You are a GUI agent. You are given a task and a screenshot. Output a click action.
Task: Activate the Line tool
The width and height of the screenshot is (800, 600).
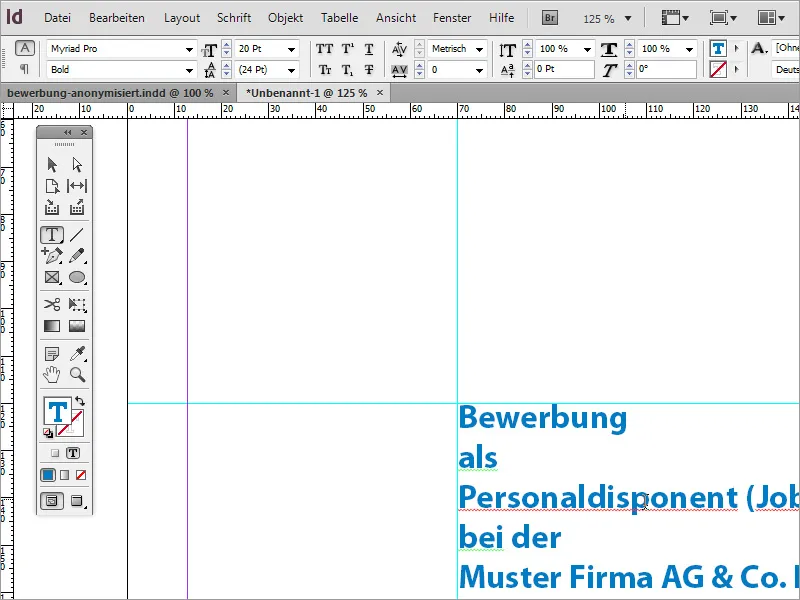(77, 235)
